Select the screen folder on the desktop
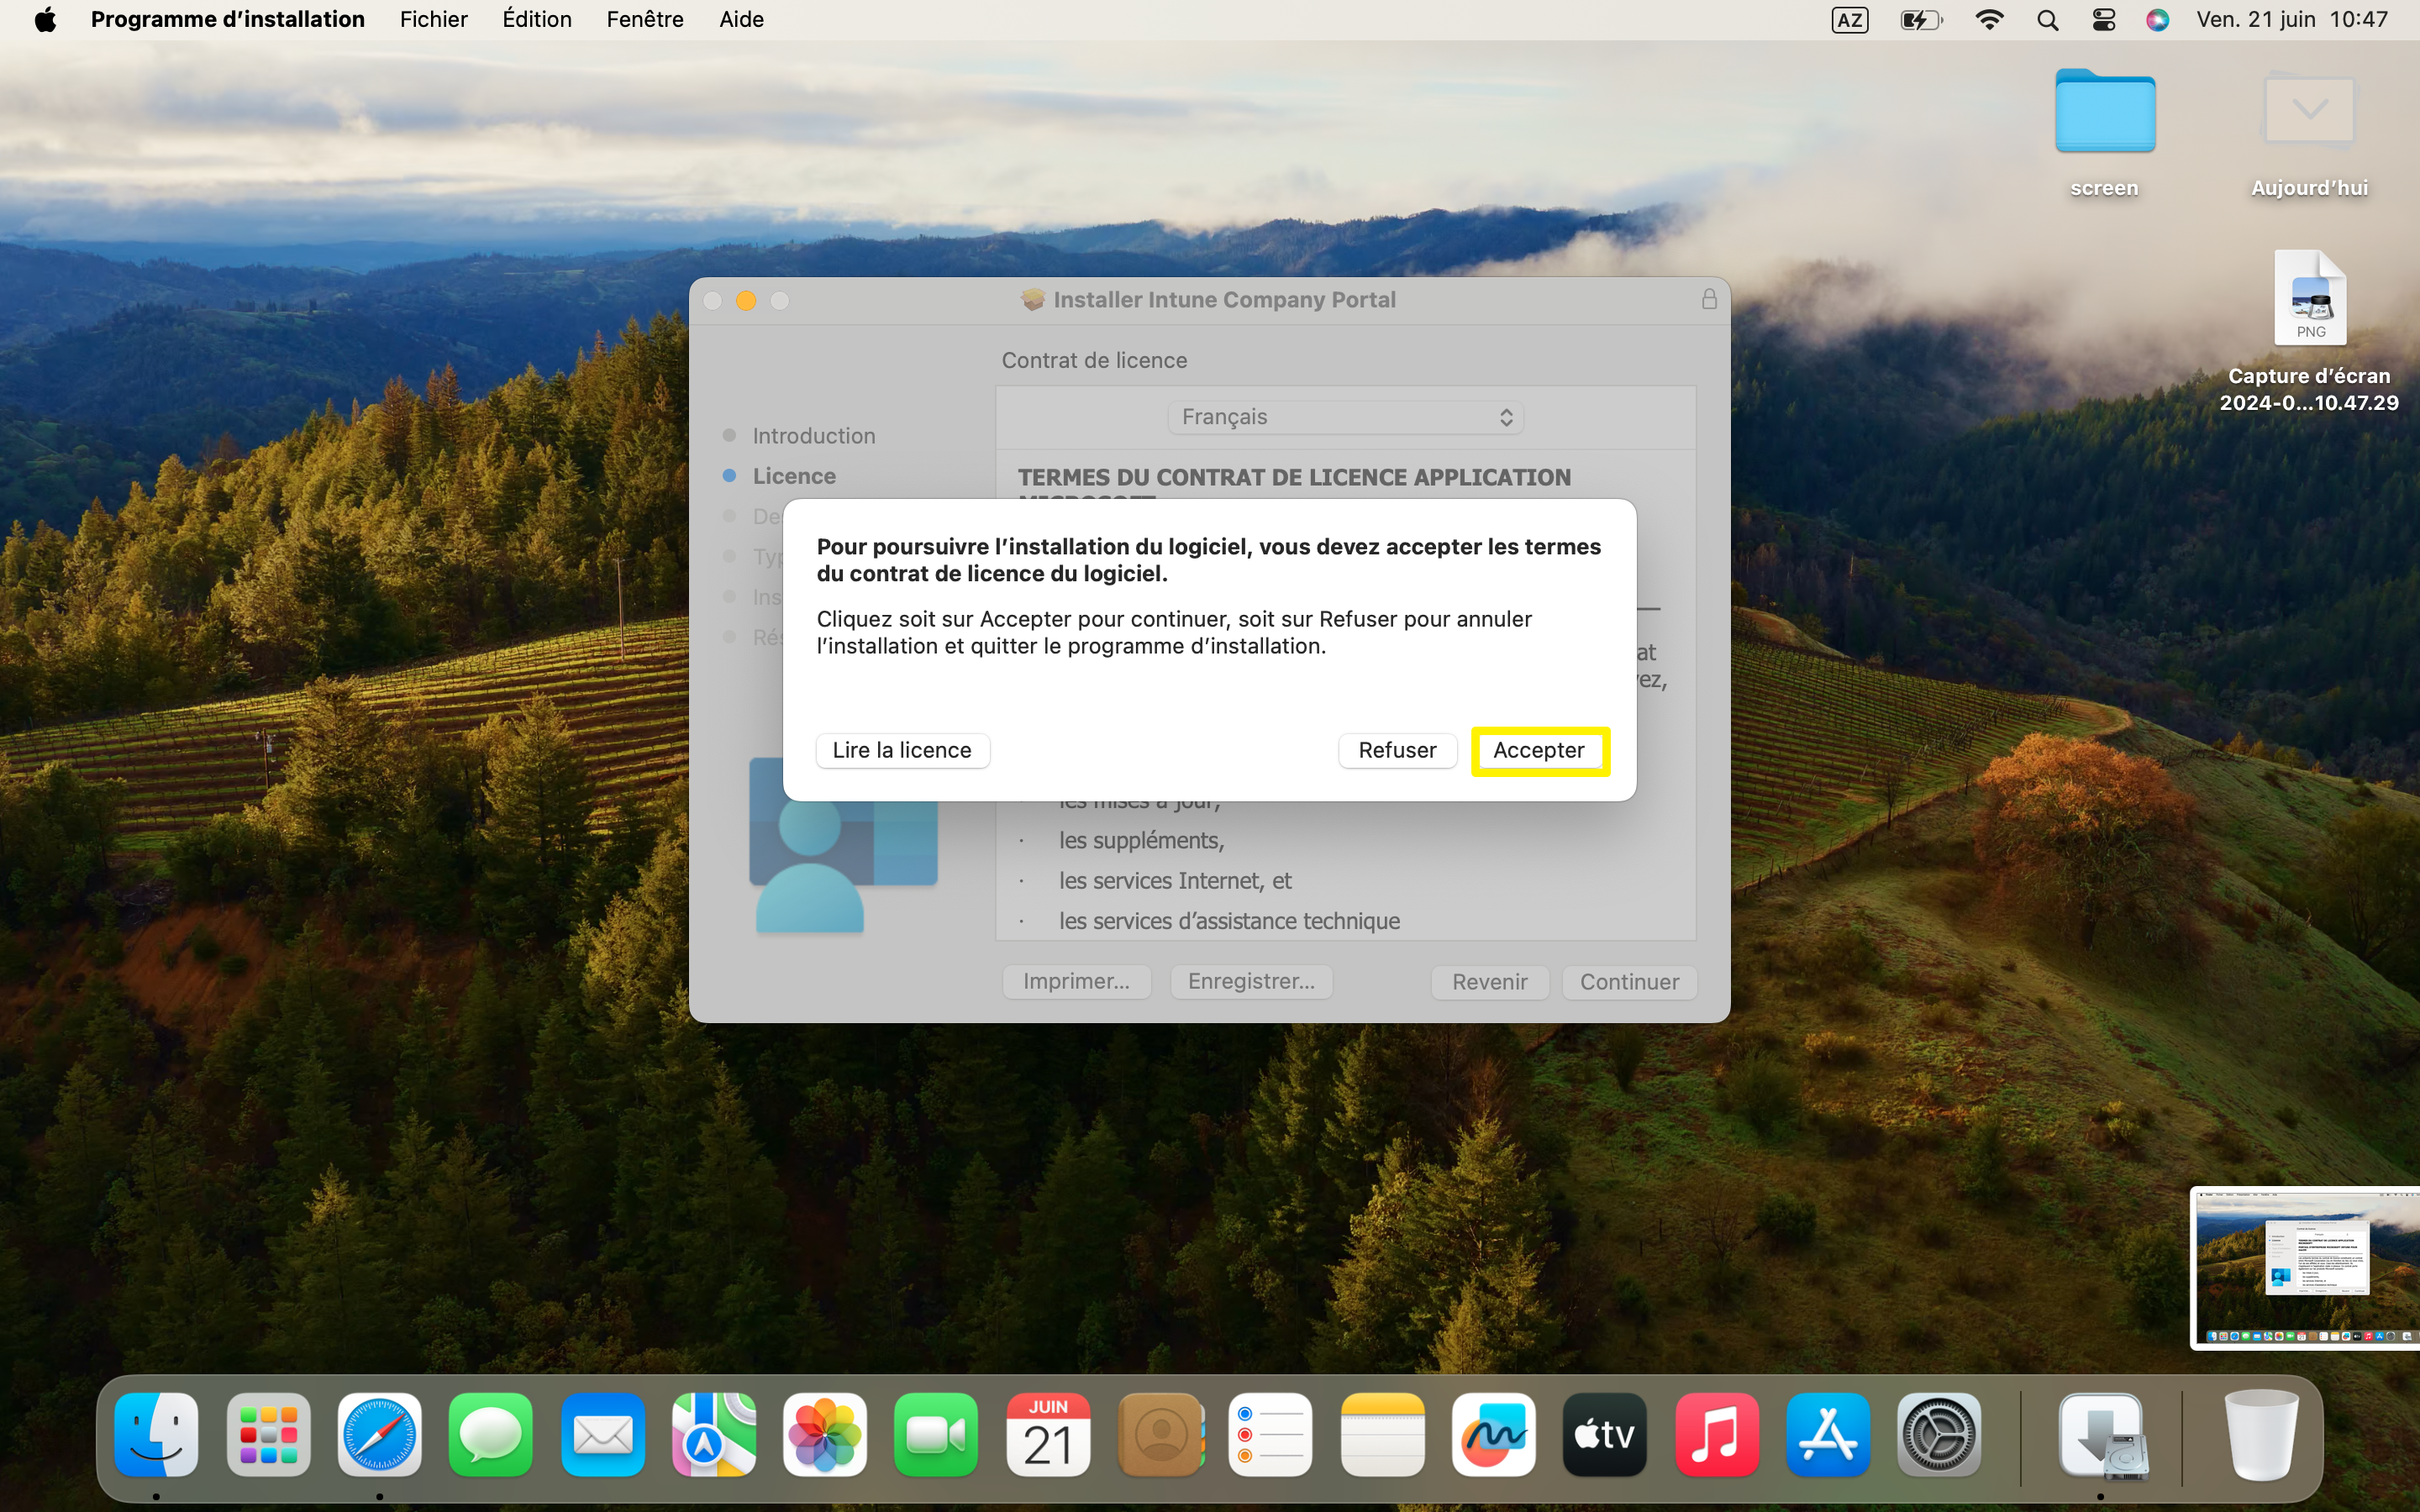Screen dimensions: 2420x1512 point(2104,112)
